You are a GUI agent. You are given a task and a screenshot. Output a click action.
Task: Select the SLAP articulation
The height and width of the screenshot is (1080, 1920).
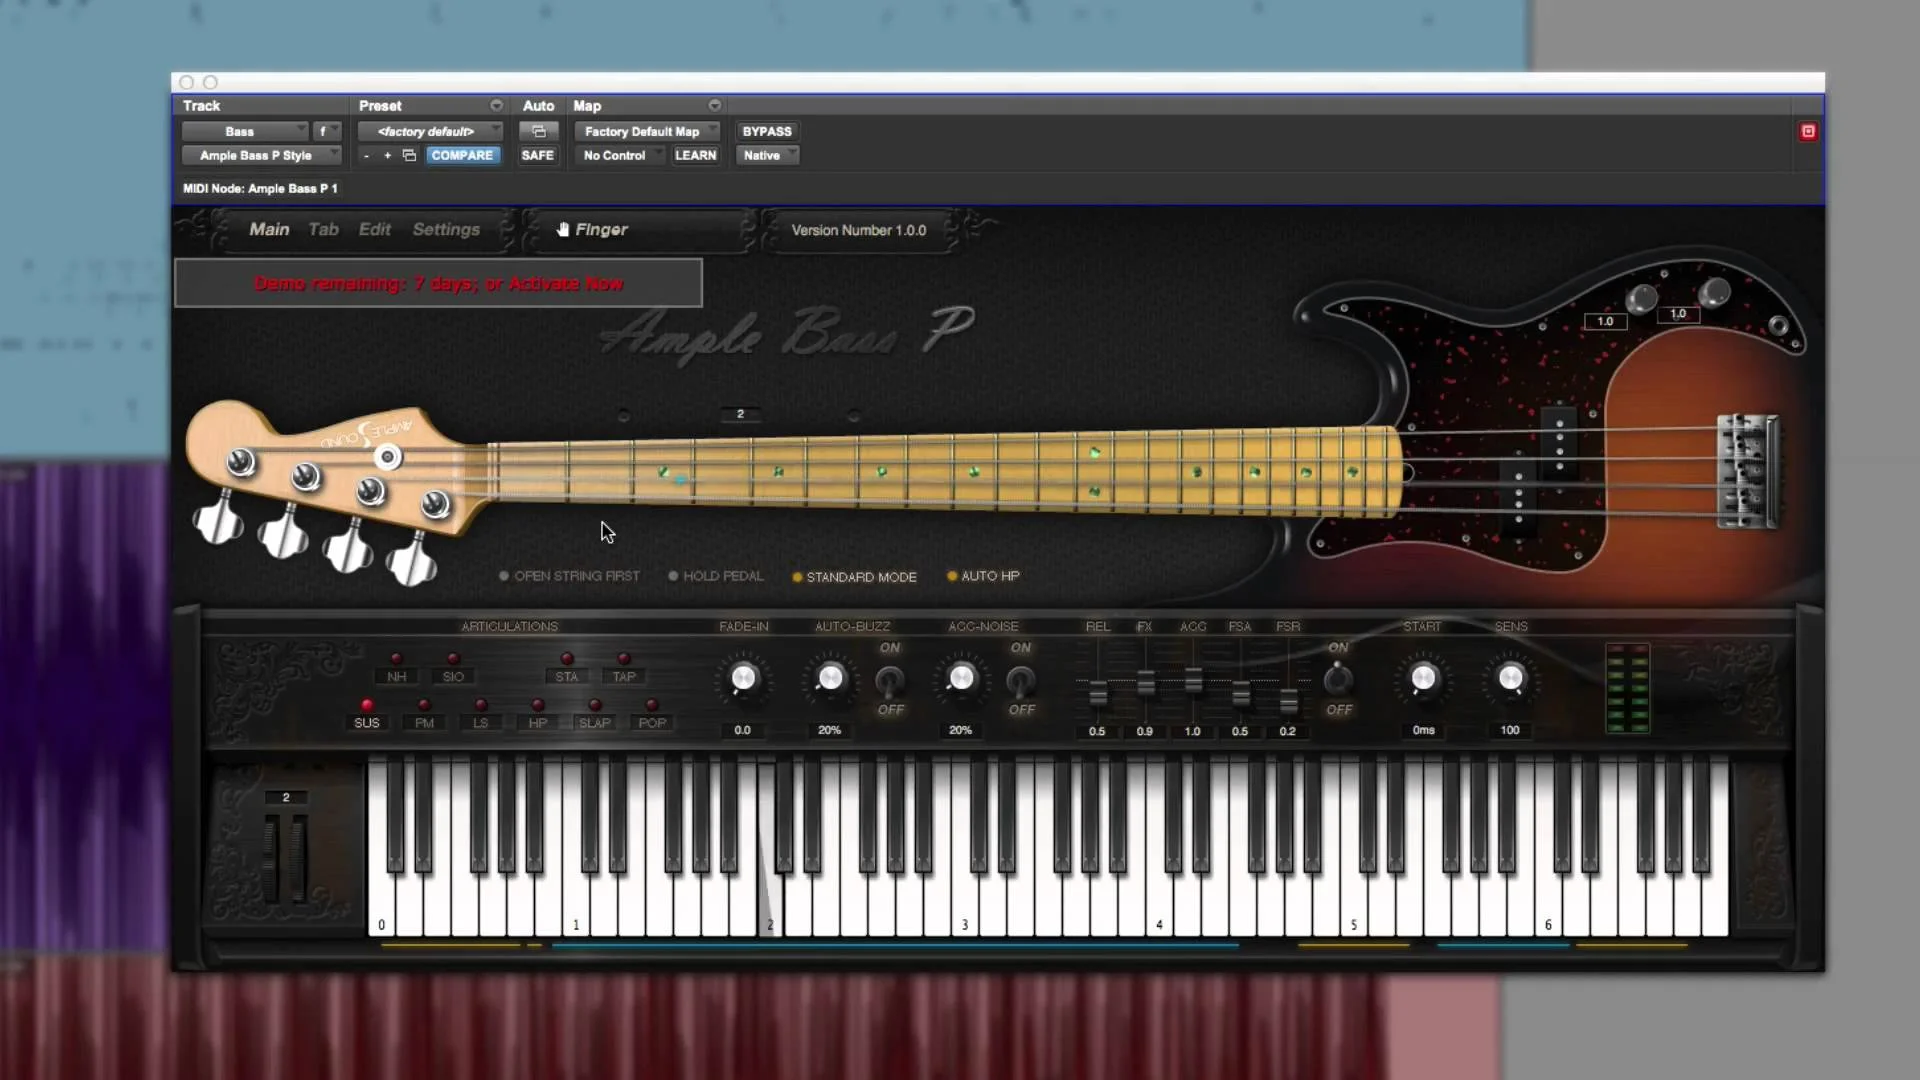point(594,722)
